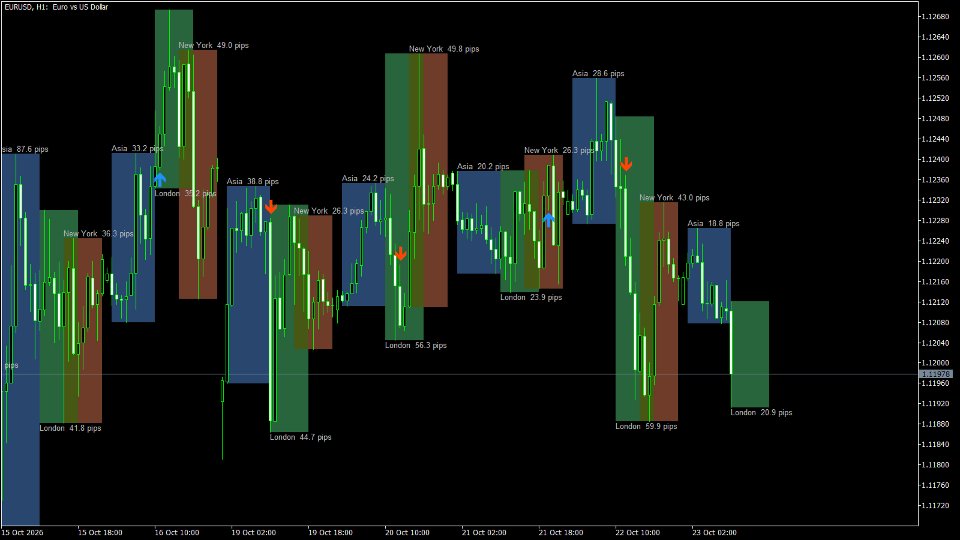The height and width of the screenshot is (540, 960).
Task: Click the current price tag 1.11978 on axis
Action: coord(936,374)
